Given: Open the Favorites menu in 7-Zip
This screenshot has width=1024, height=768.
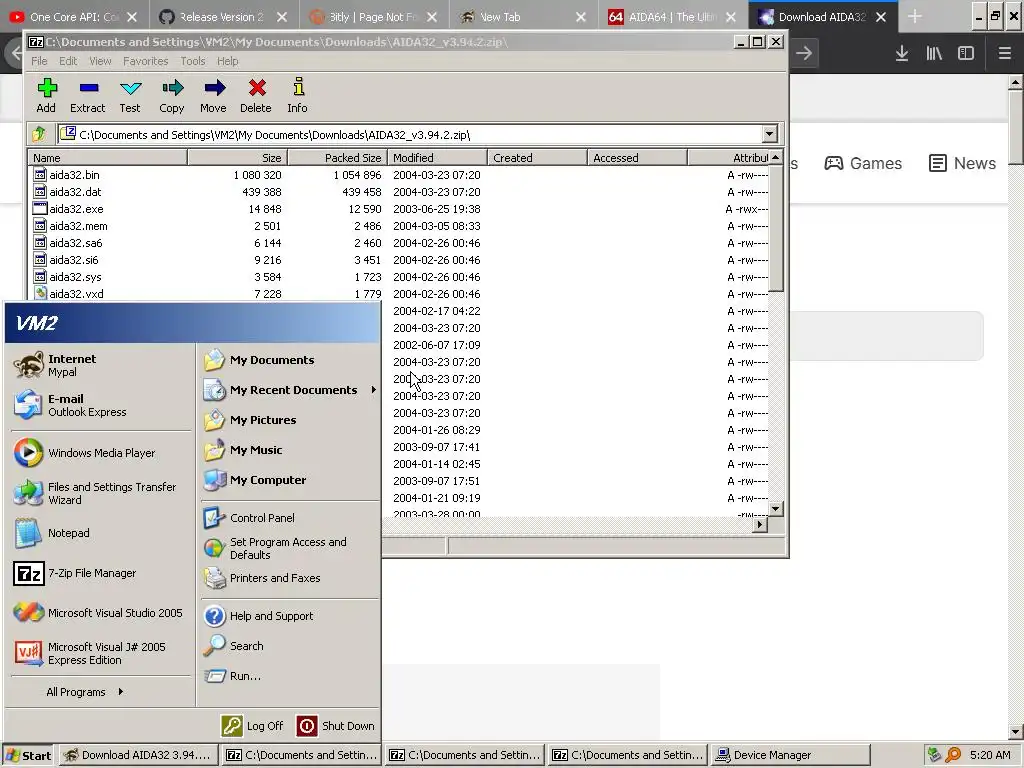Looking at the screenshot, I should pos(146,61).
